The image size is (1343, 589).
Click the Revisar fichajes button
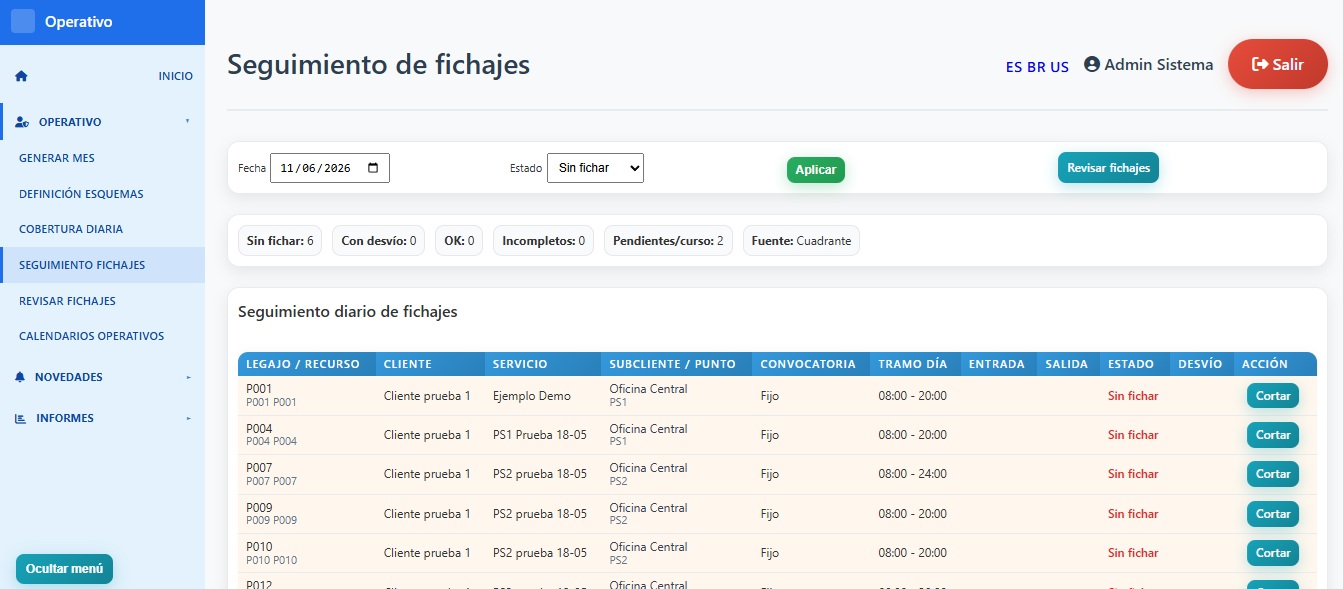click(x=1108, y=168)
